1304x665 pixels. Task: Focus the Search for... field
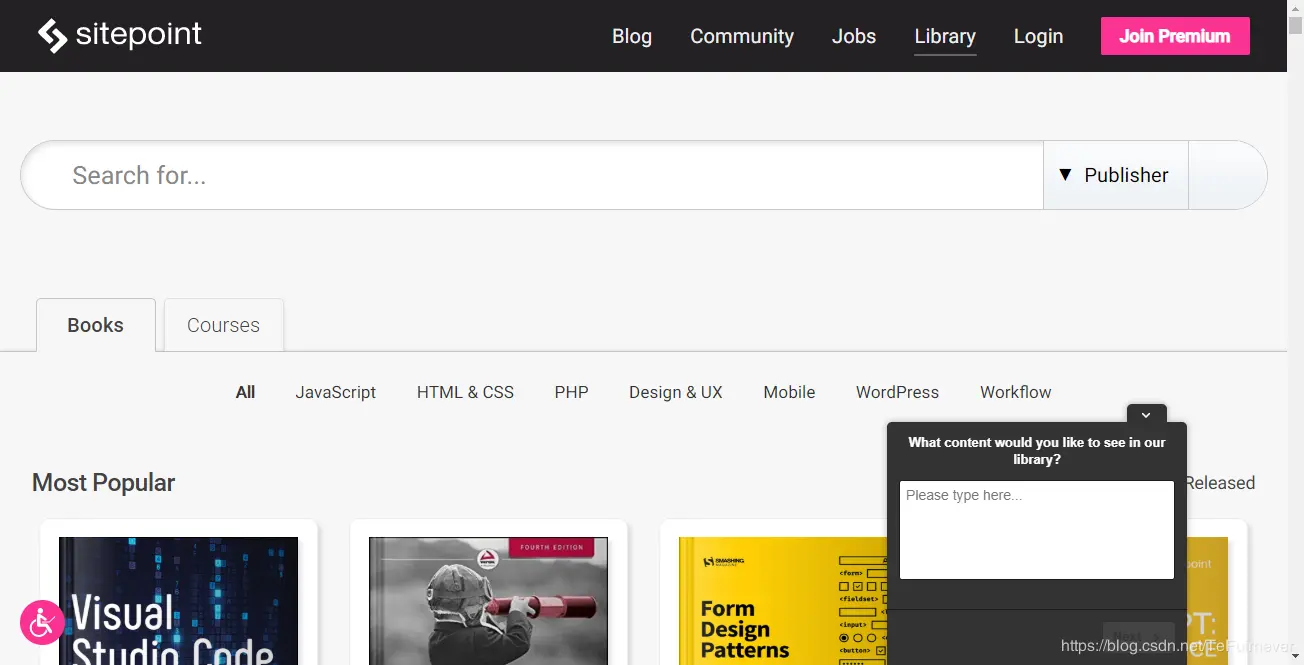(x=532, y=175)
